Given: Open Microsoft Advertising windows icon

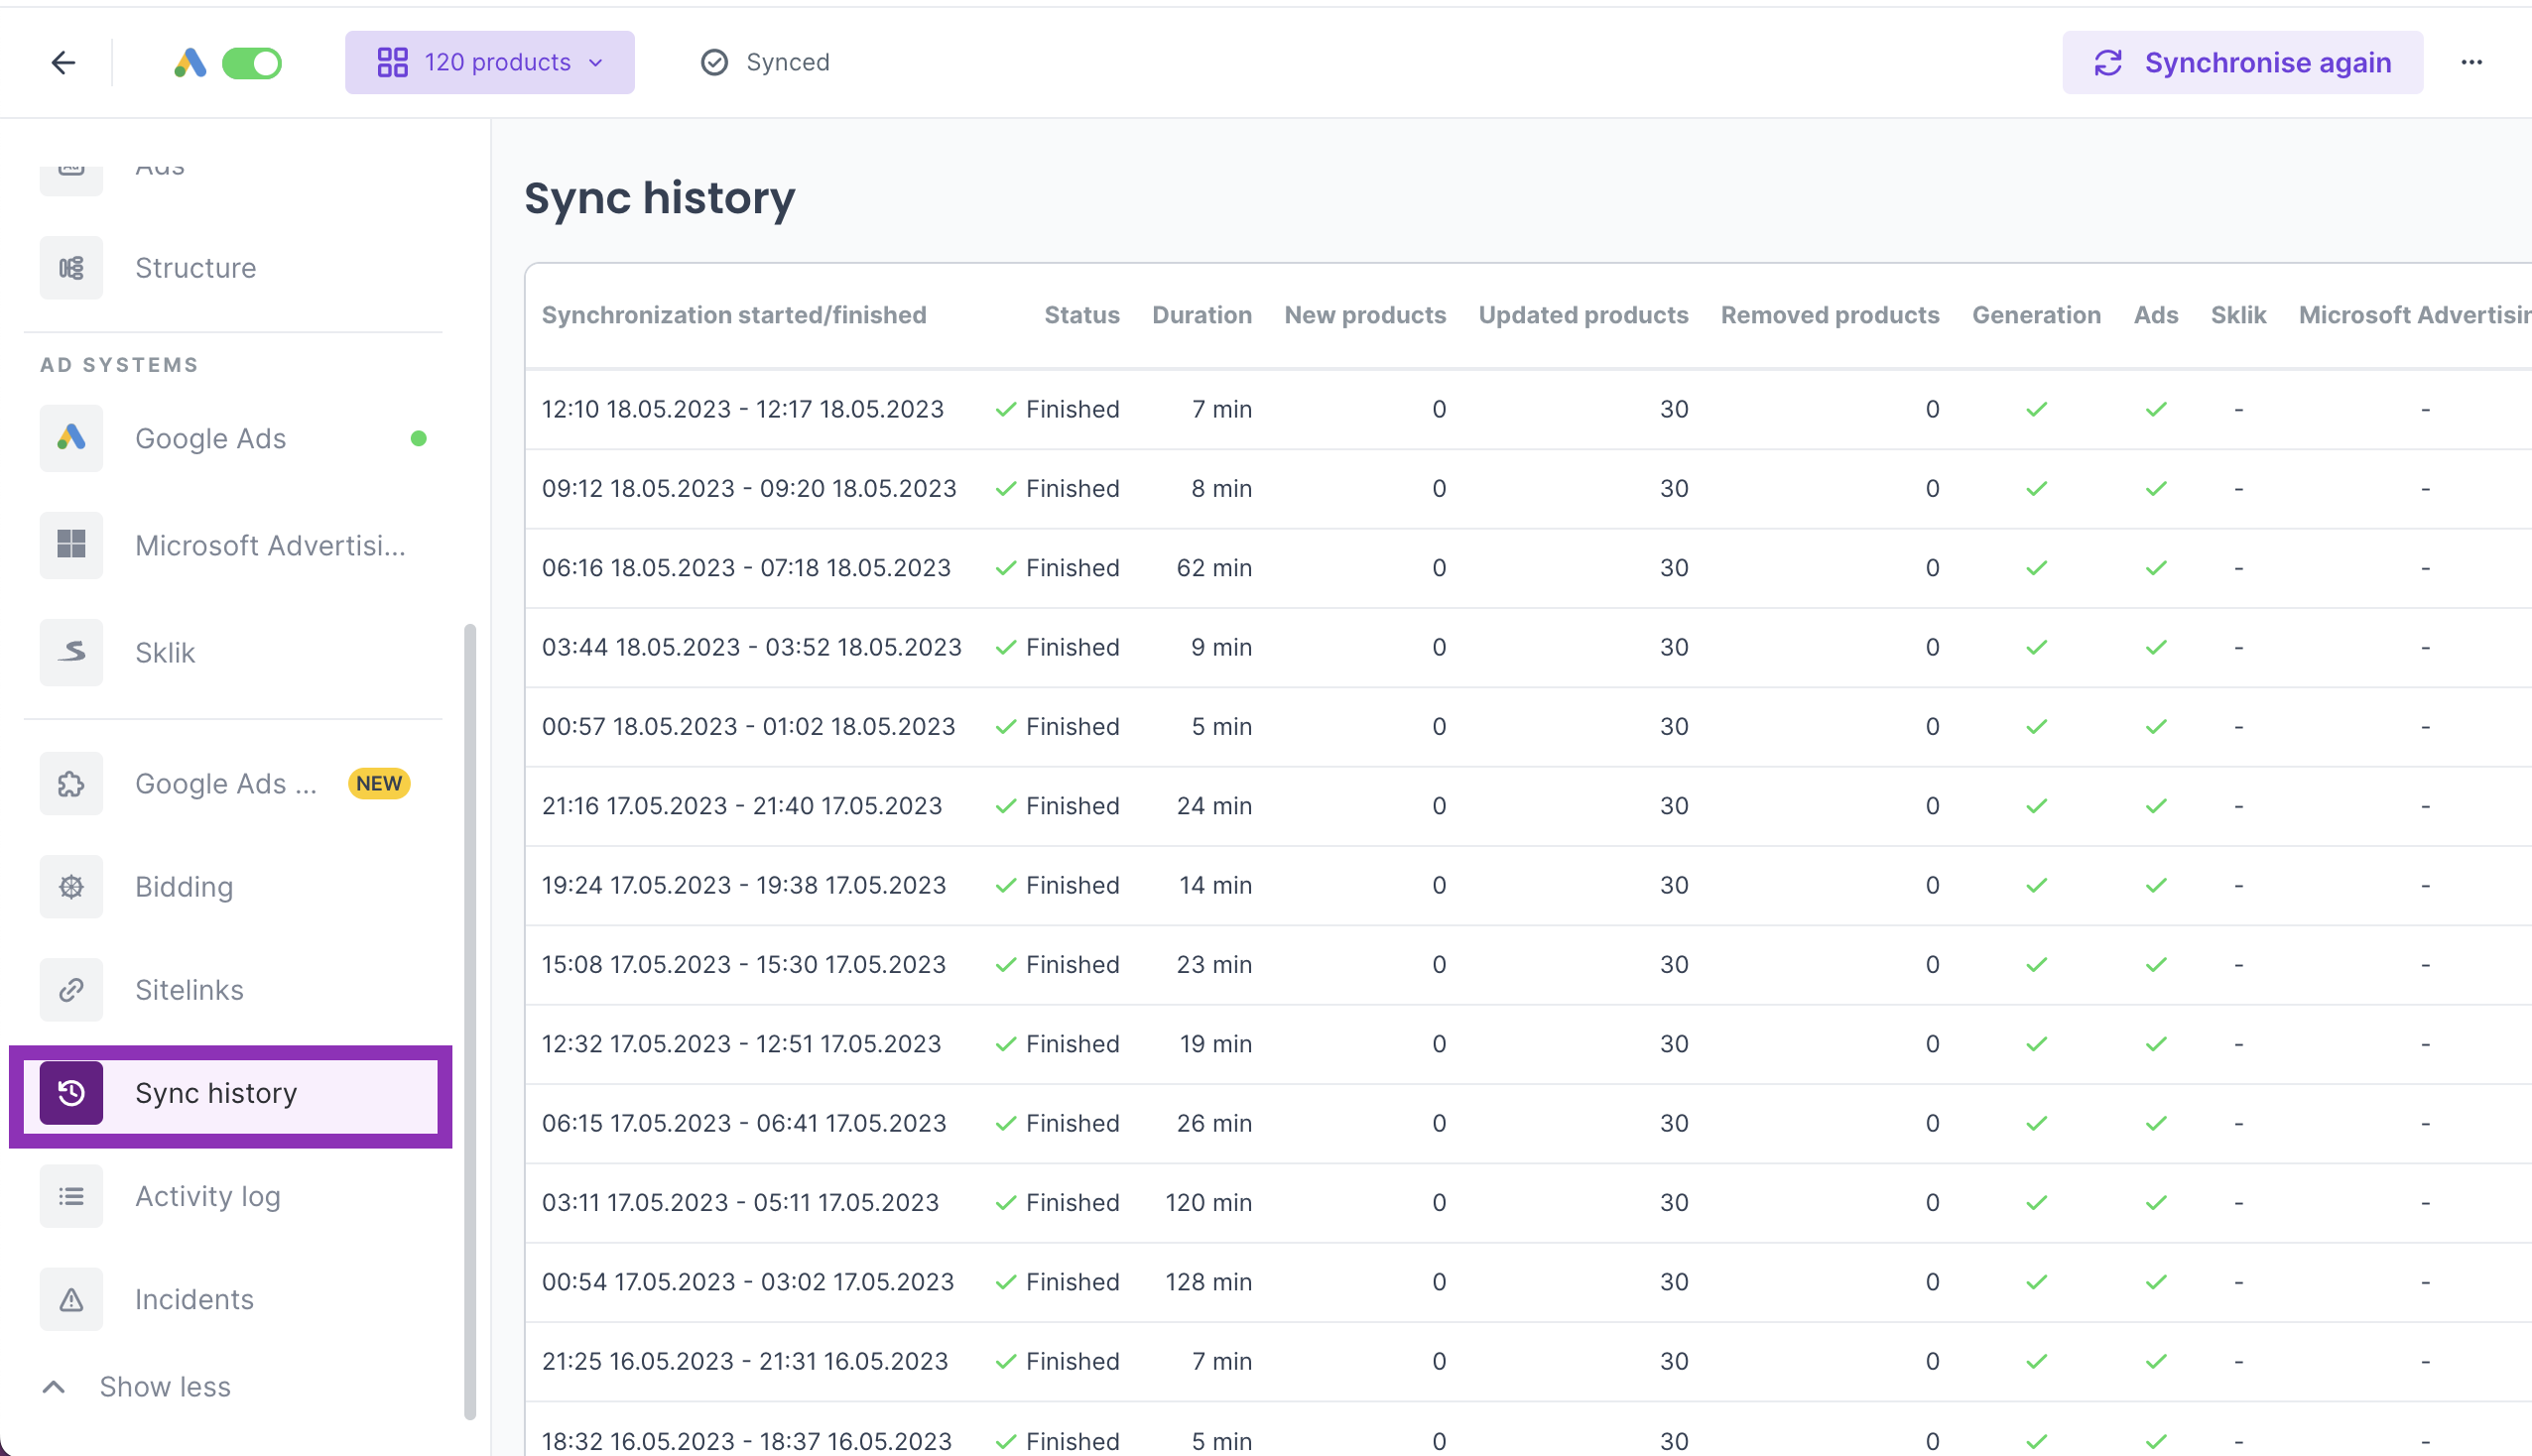Looking at the screenshot, I should click(71, 545).
